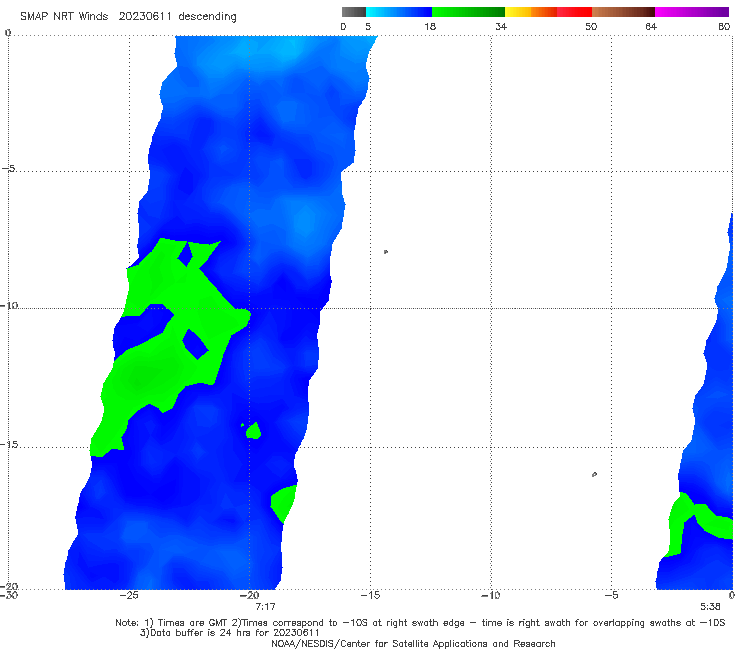Click the longitude axis label '-5'
Screen dimensions: 740x650
pos(611,595)
